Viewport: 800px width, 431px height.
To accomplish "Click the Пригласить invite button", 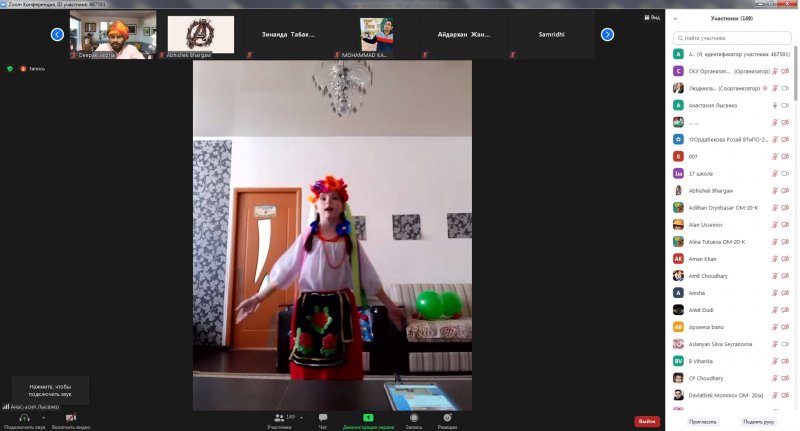I will (x=703, y=422).
